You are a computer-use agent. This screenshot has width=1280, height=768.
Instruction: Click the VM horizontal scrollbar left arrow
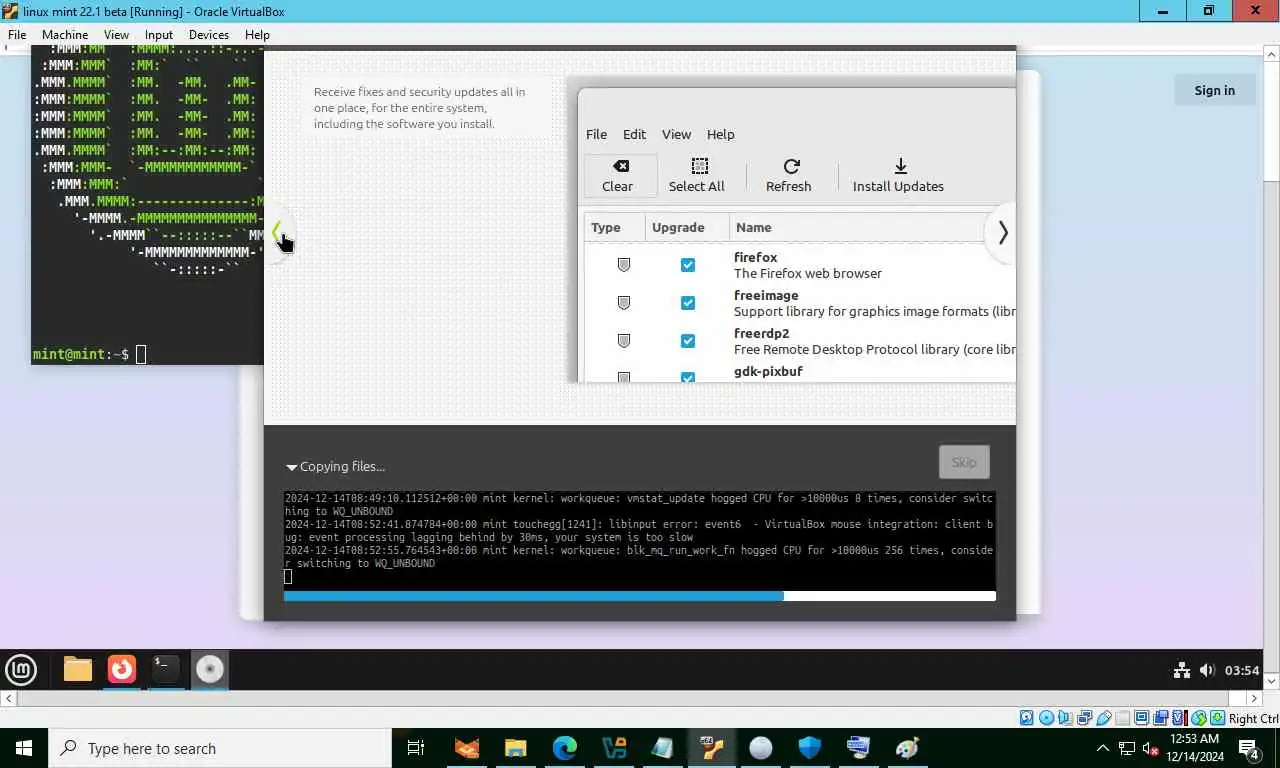pos(9,698)
